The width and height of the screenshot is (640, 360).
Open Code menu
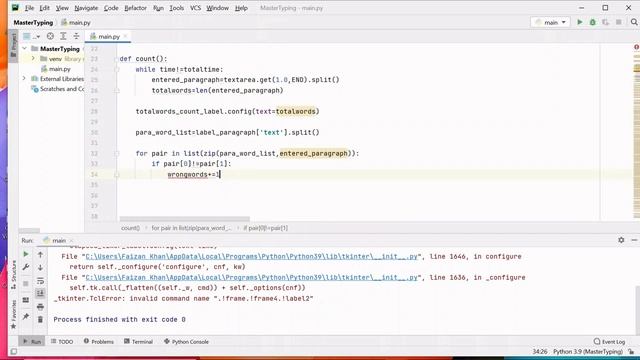(111, 8)
